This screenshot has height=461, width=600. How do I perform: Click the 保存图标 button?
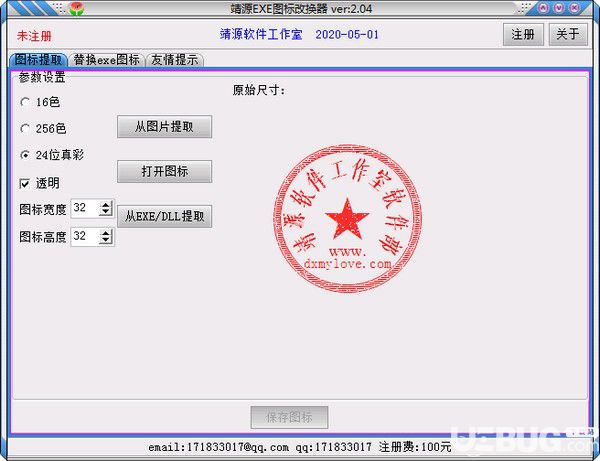289,417
